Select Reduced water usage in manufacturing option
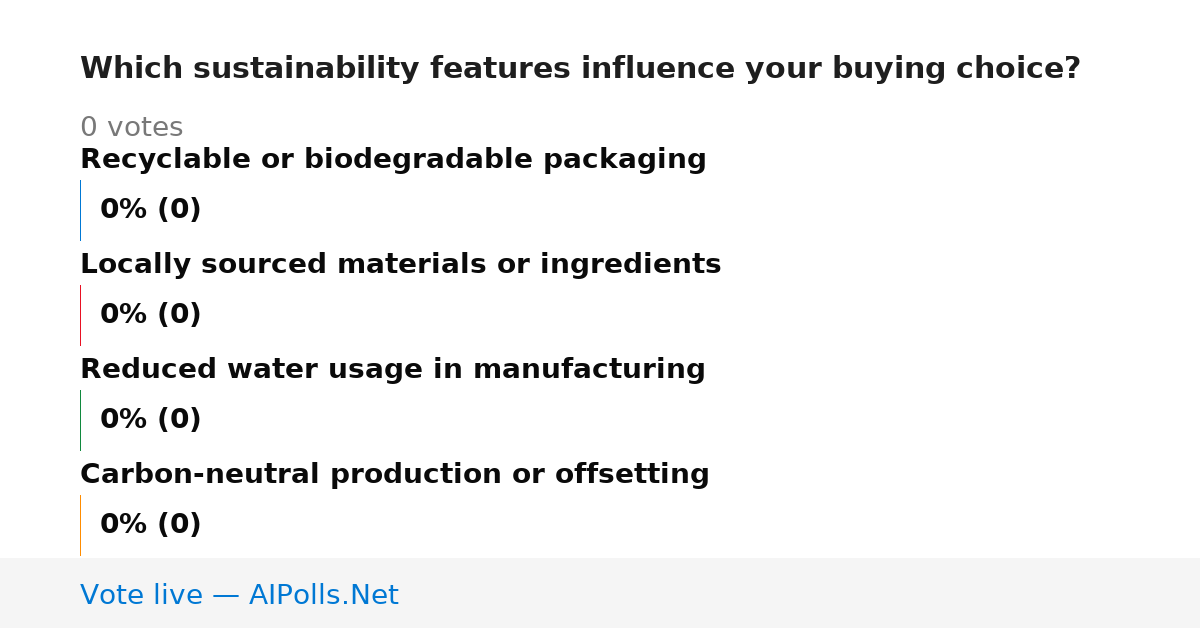This screenshot has height=628, width=1200. pyautogui.click(x=393, y=370)
